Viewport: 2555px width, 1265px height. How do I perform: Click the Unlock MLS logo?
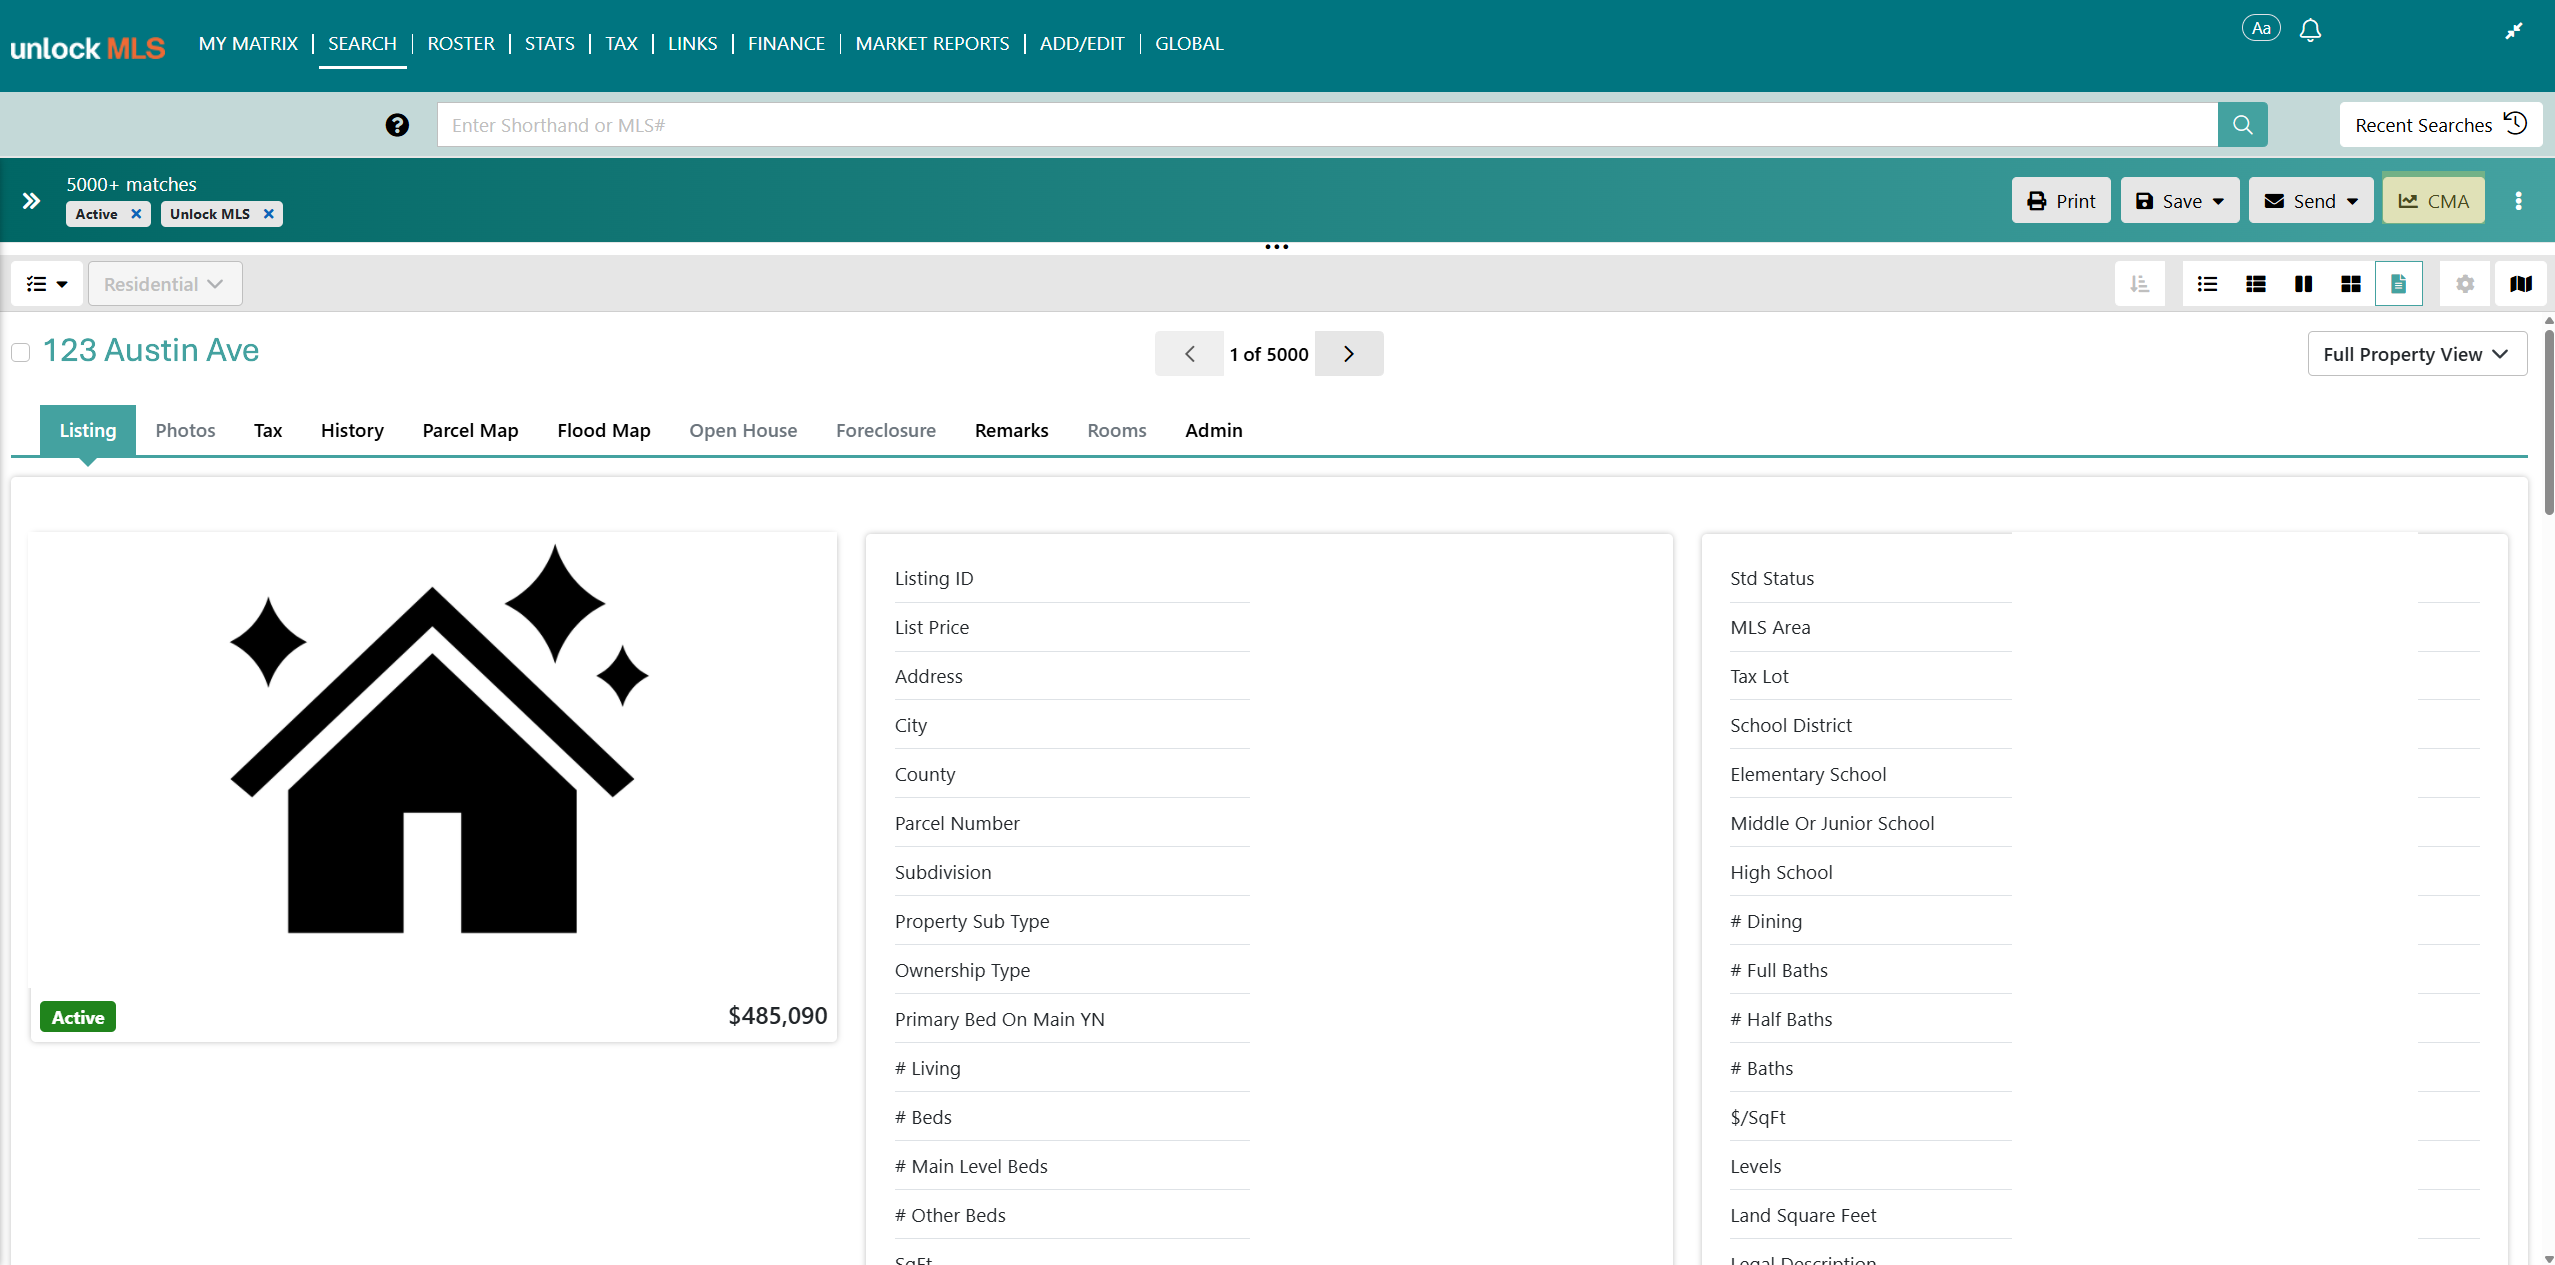(88, 47)
